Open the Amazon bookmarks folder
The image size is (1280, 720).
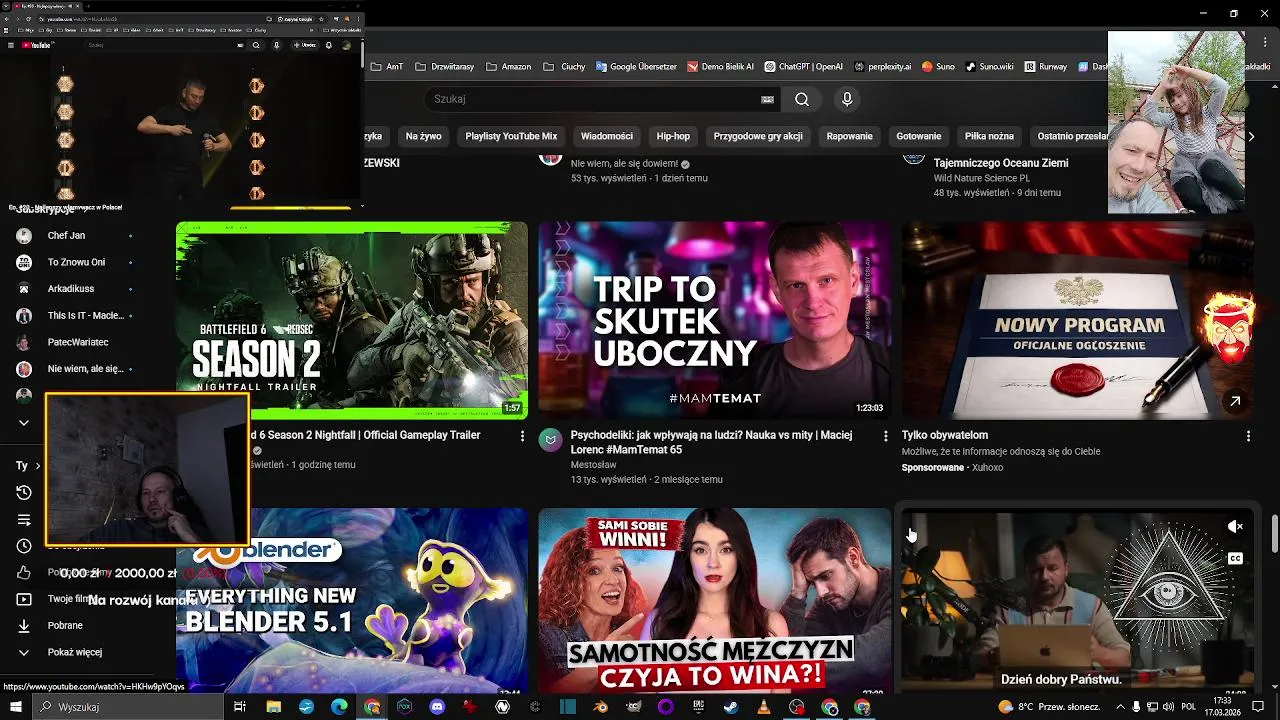[x=508, y=67]
